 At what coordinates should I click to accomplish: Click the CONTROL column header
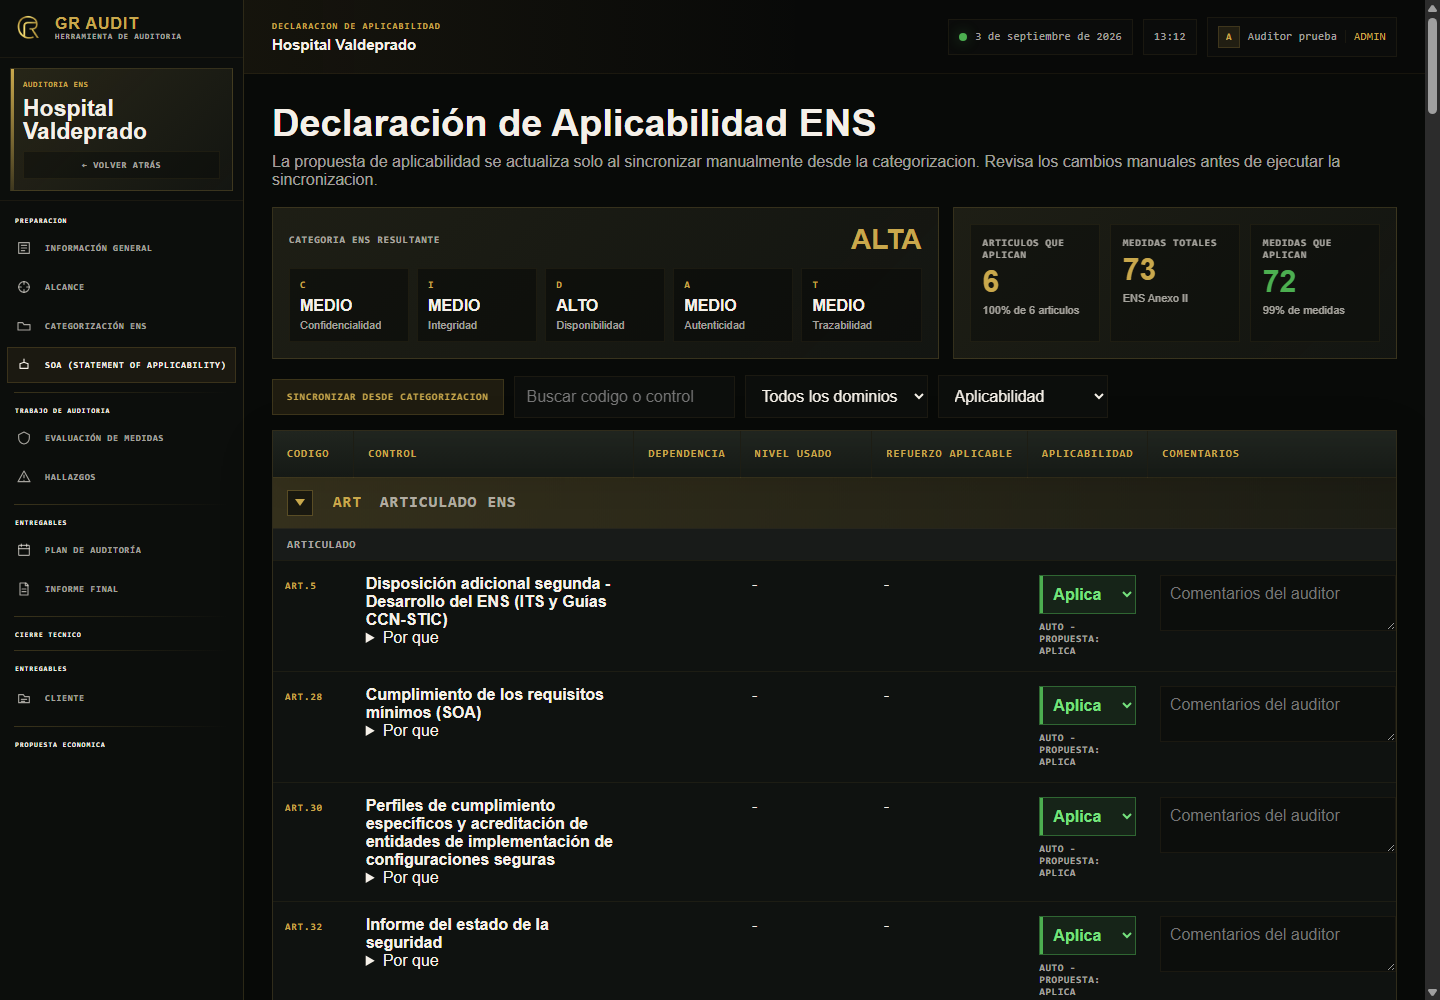(392, 454)
